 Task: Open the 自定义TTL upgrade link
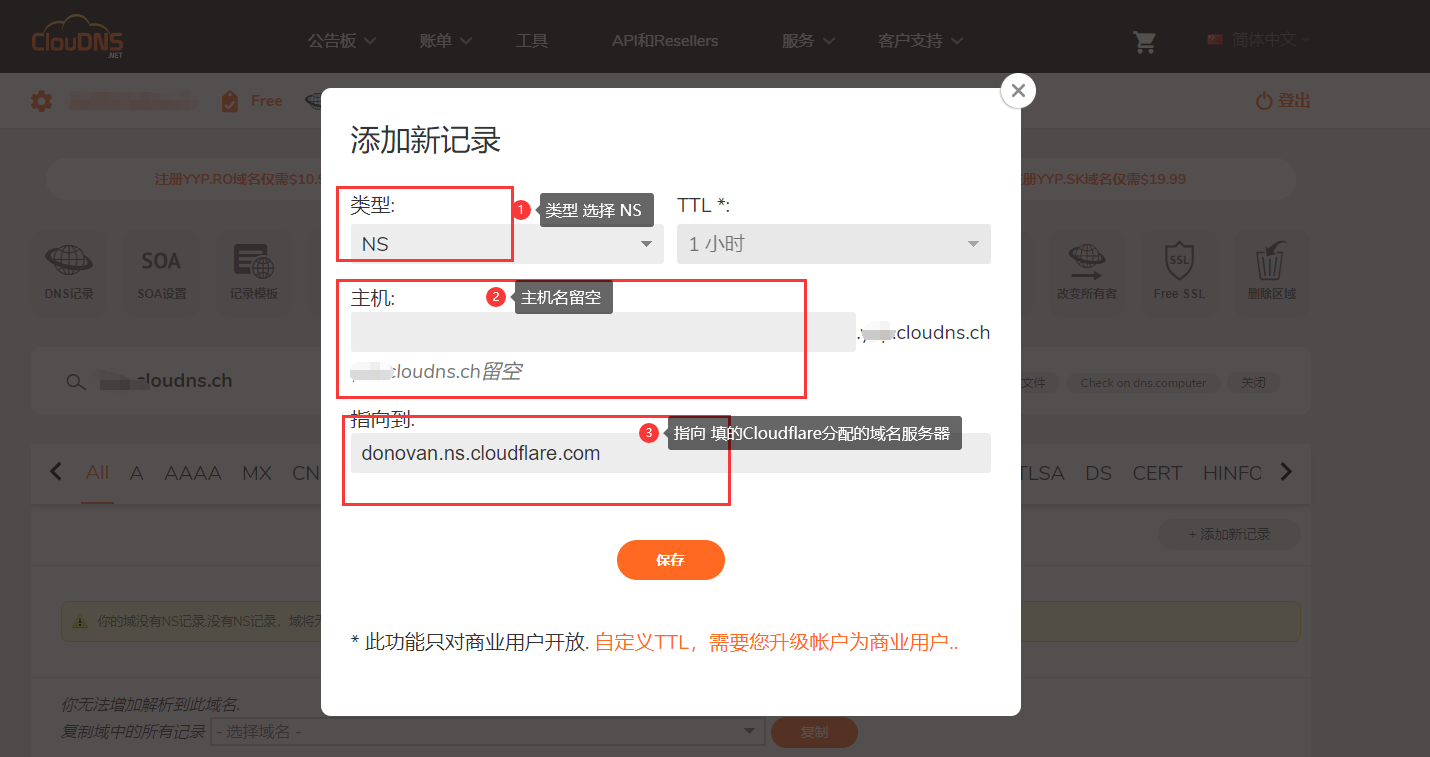776,642
